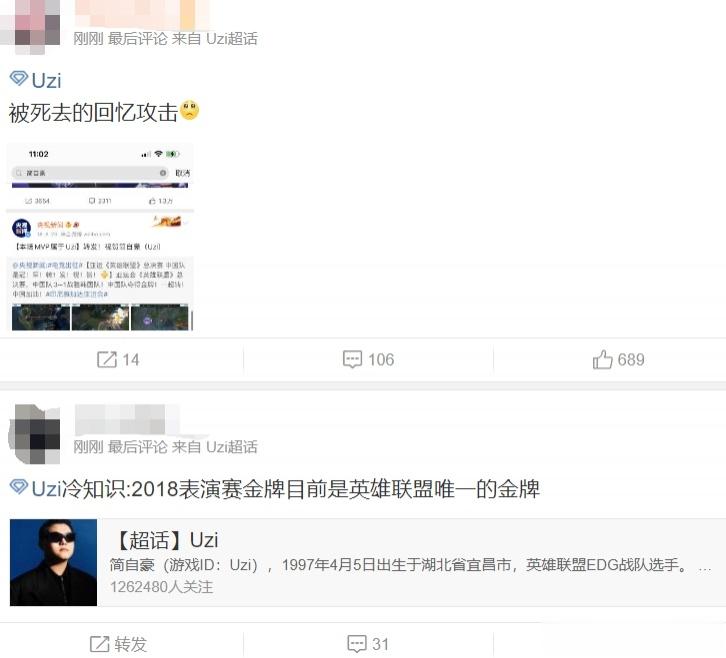
Task: Open the 【超话】Uzi card title
Action: tap(165, 540)
